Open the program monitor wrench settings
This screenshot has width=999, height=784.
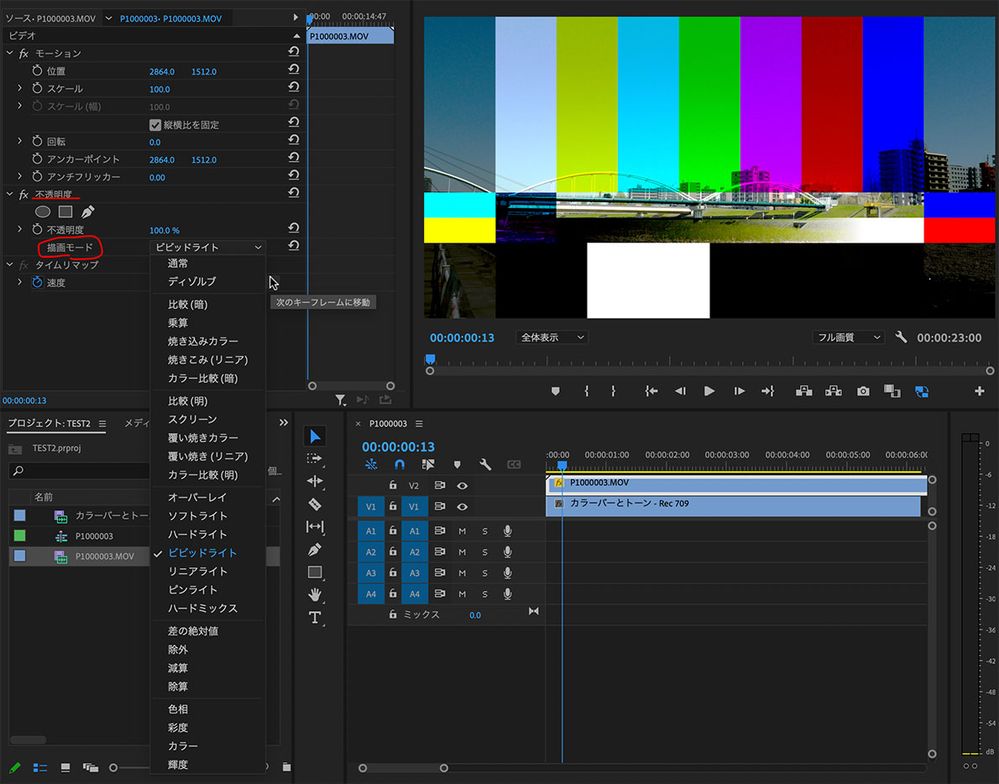900,338
